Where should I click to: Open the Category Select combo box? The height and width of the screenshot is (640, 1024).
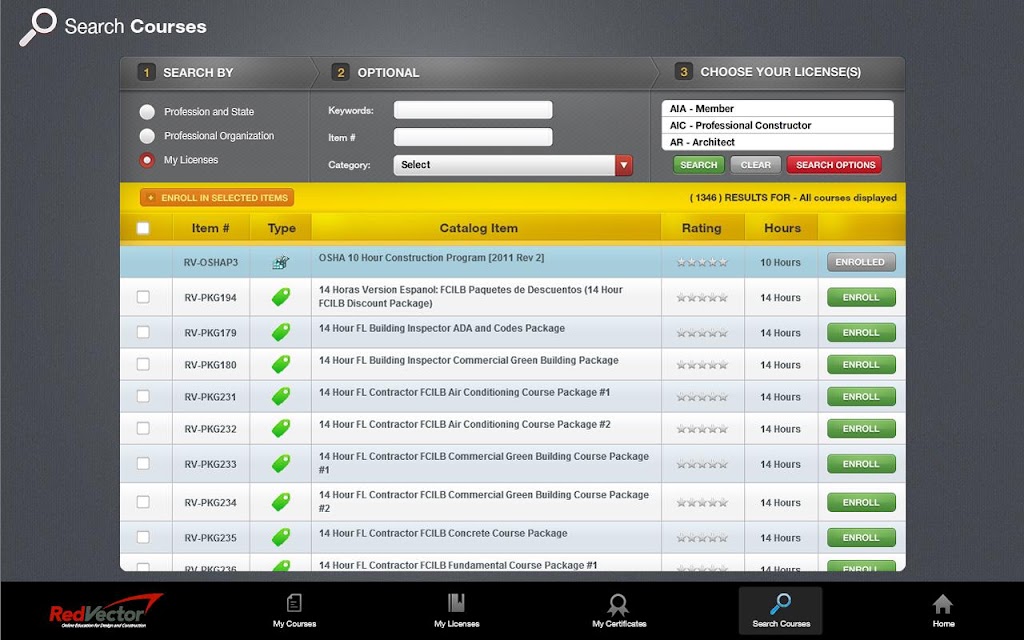click(x=513, y=165)
